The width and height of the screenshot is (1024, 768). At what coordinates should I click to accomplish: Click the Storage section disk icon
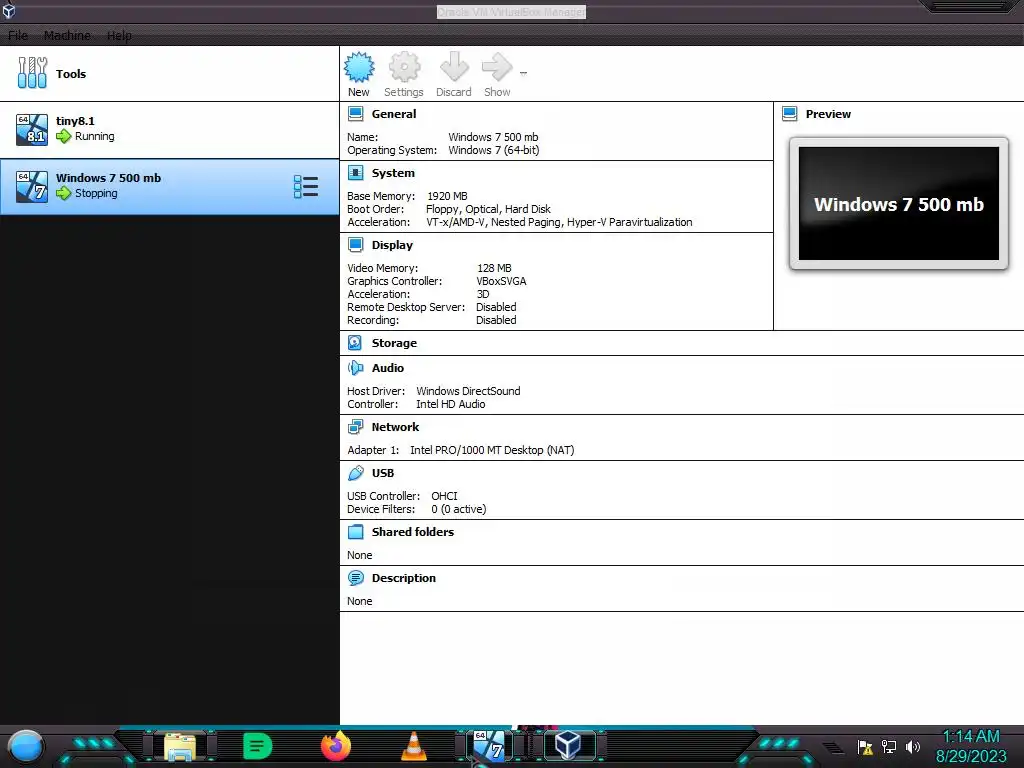pos(355,343)
